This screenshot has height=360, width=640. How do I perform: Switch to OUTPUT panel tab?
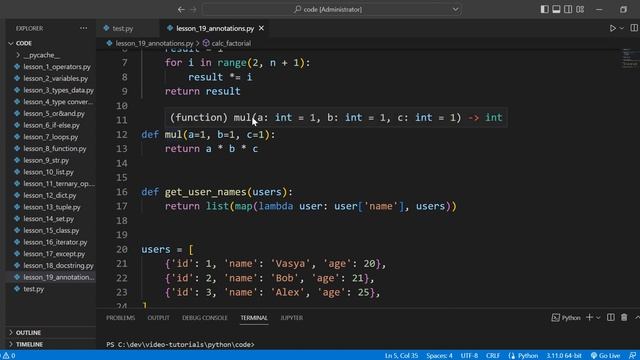pos(158,318)
